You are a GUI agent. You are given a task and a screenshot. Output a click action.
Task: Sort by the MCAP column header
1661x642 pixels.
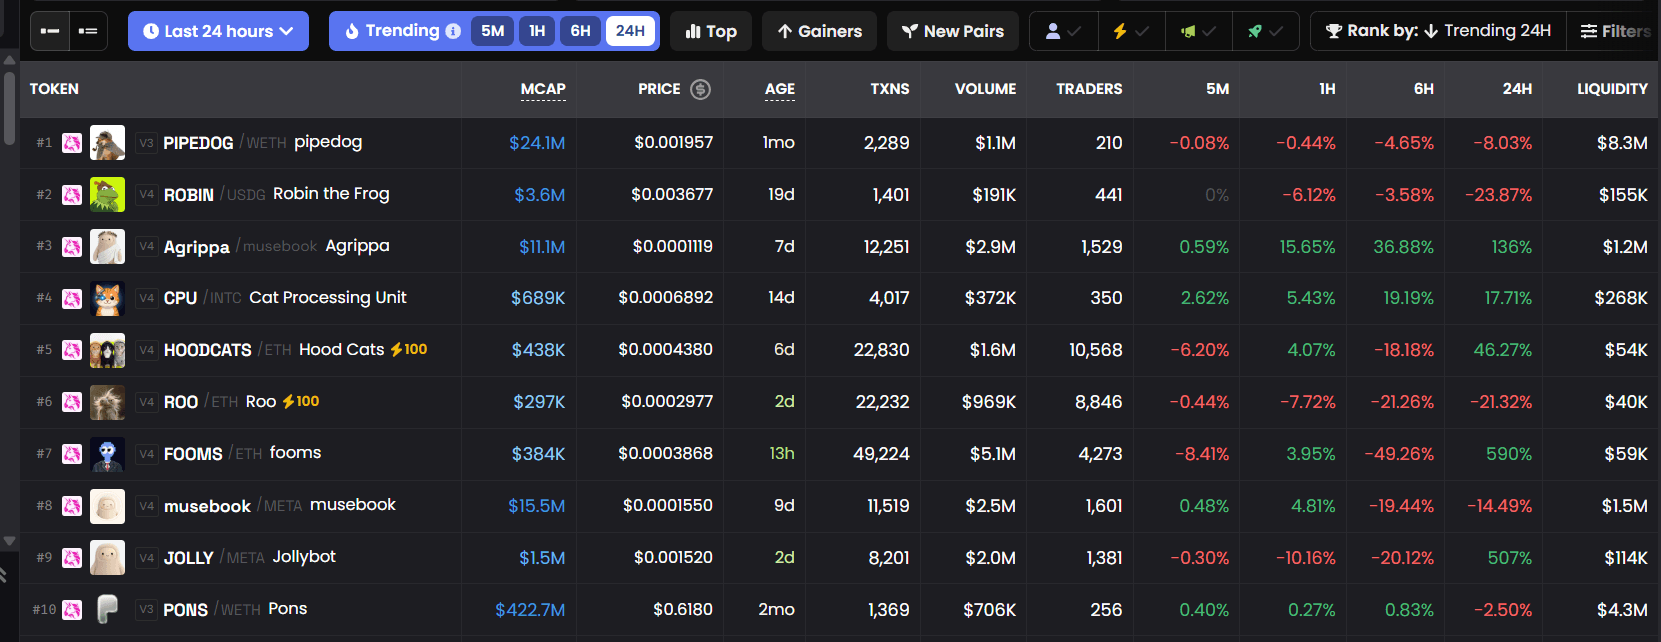543,89
